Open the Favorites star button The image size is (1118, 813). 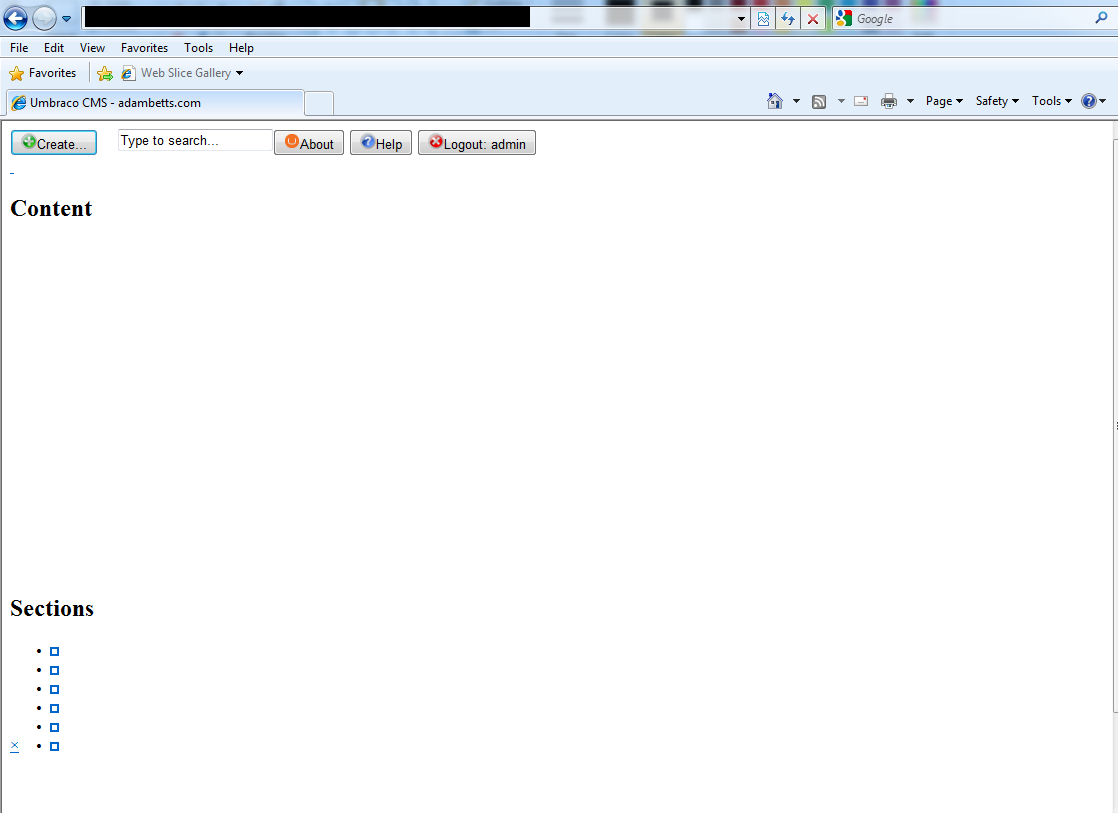pyautogui.click(x=43, y=73)
